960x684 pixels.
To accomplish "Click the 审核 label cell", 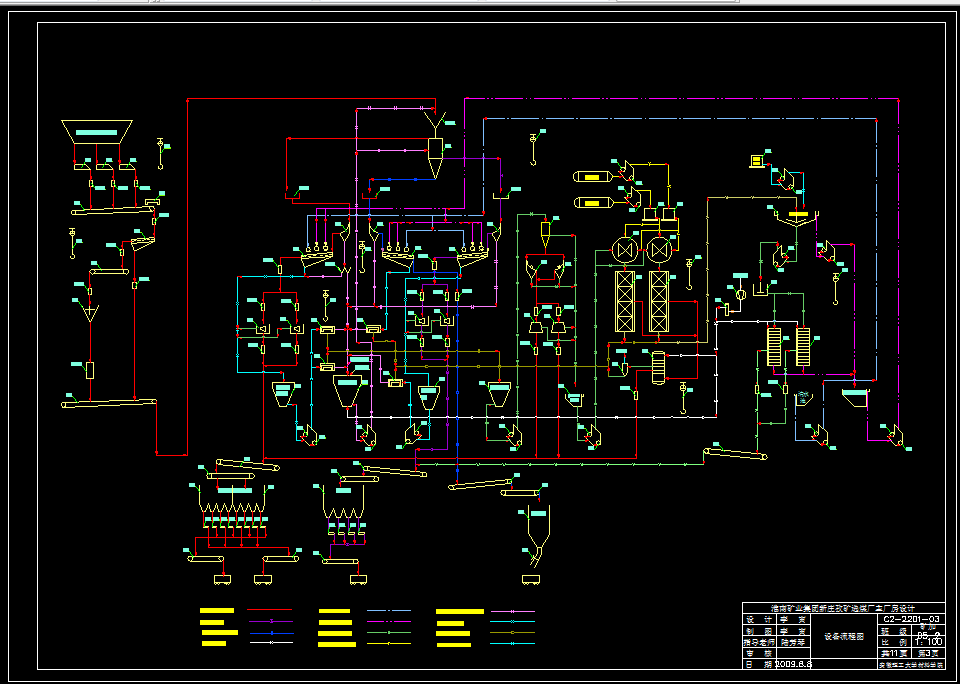I will click(759, 653).
